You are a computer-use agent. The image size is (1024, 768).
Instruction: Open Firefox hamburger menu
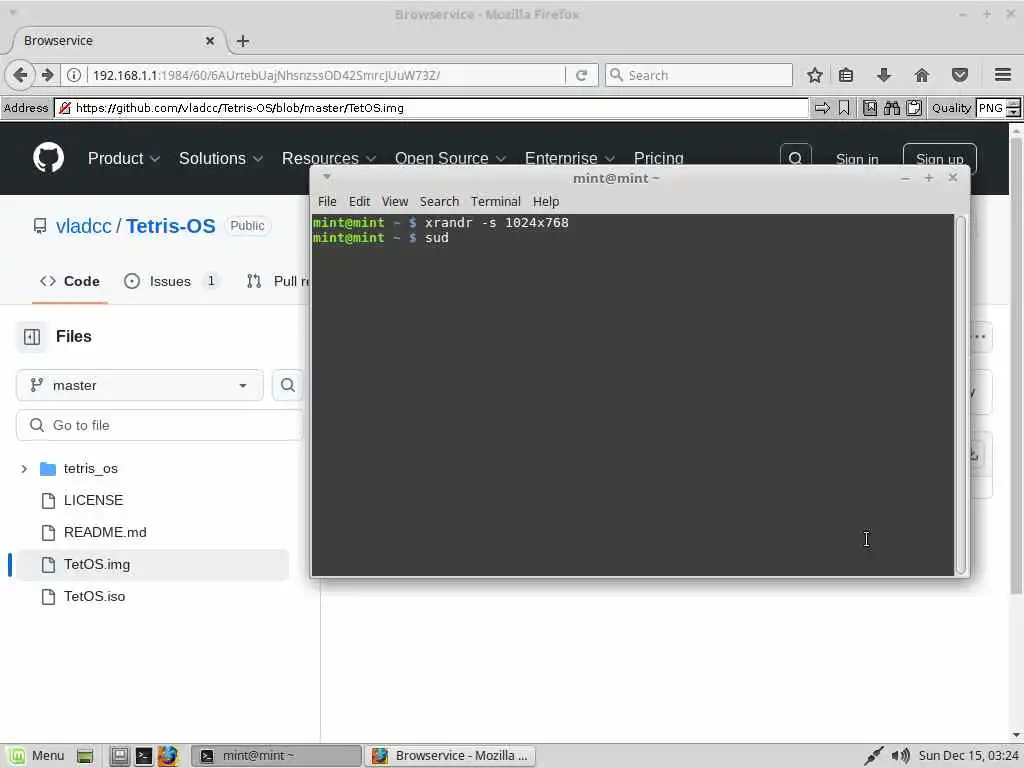tap(1003, 75)
